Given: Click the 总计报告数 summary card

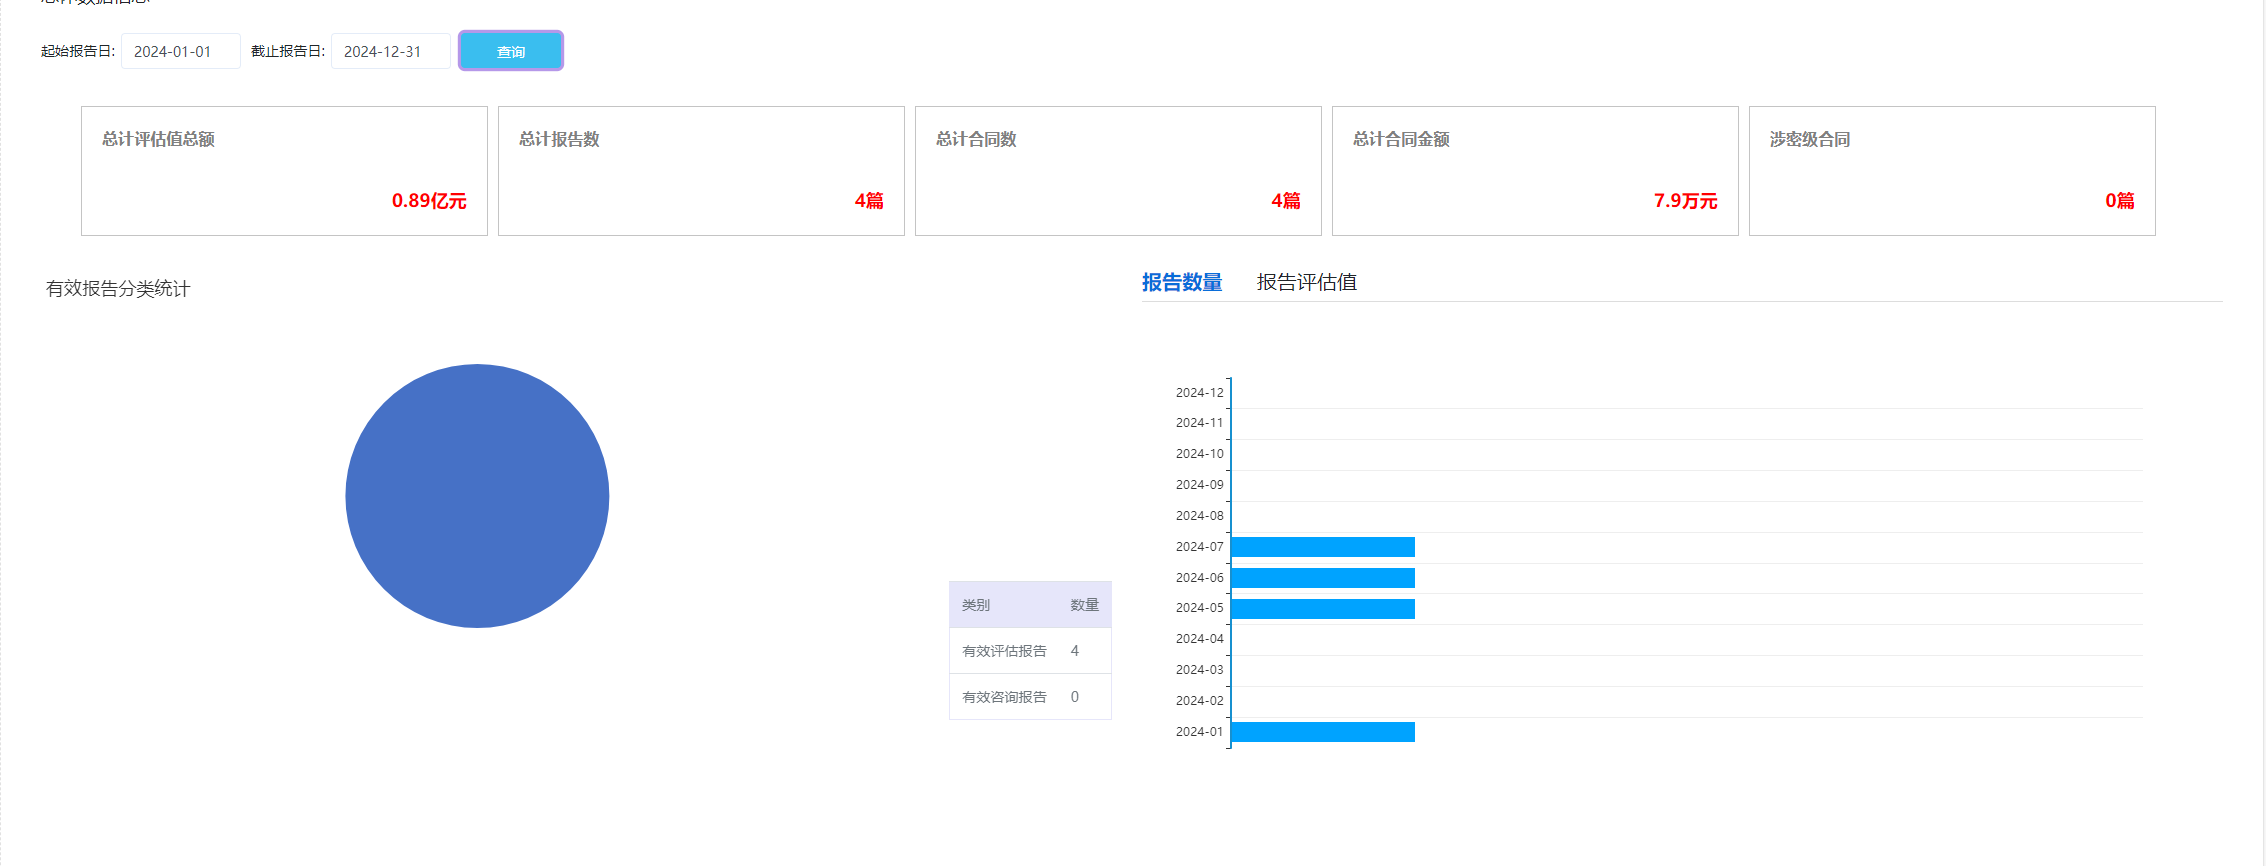Looking at the screenshot, I should pos(701,171).
